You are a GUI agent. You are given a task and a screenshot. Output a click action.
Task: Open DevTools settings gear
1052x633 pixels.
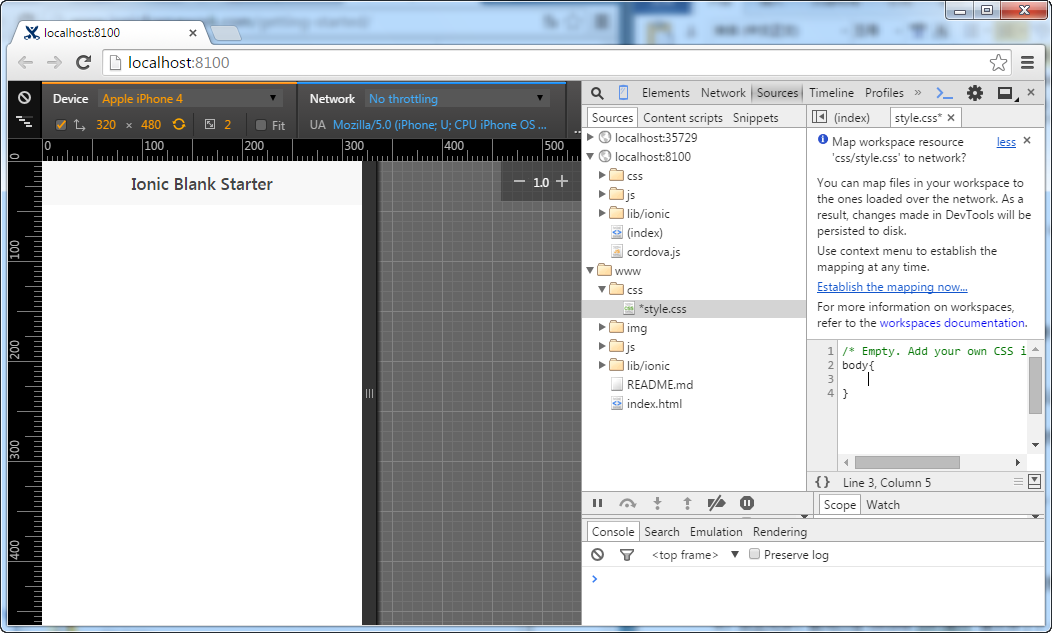coord(975,93)
